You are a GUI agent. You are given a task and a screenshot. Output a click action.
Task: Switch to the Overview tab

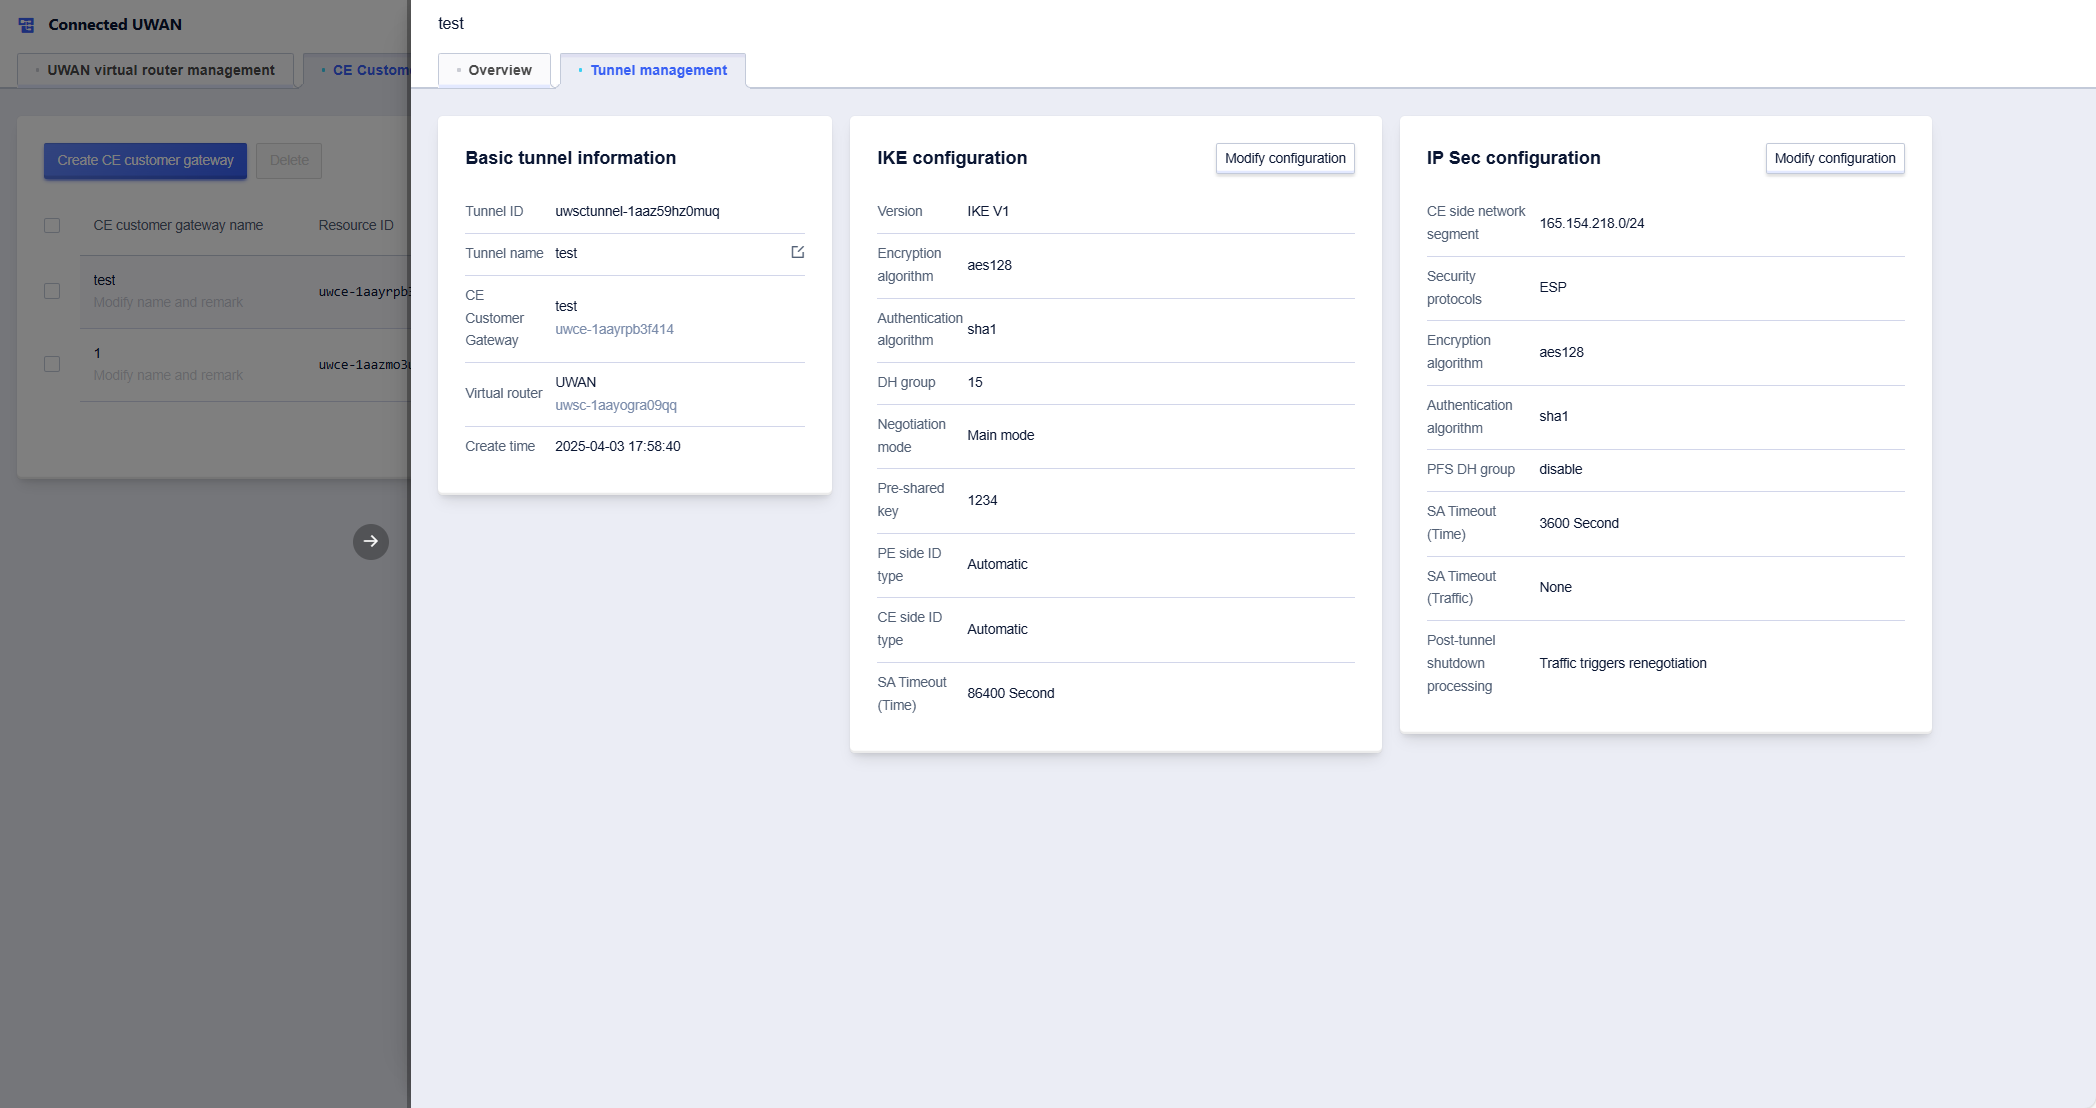[494, 70]
